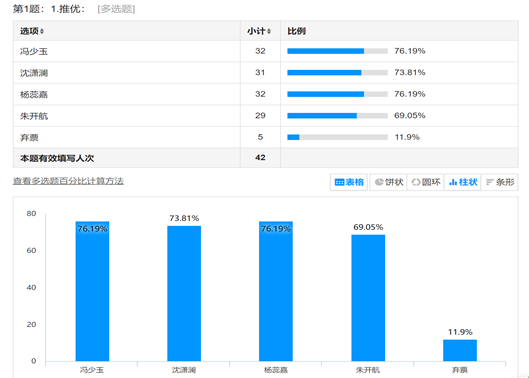Click 本题有效填写人次 label
The height and width of the screenshot is (378, 529).
(57, 158)
